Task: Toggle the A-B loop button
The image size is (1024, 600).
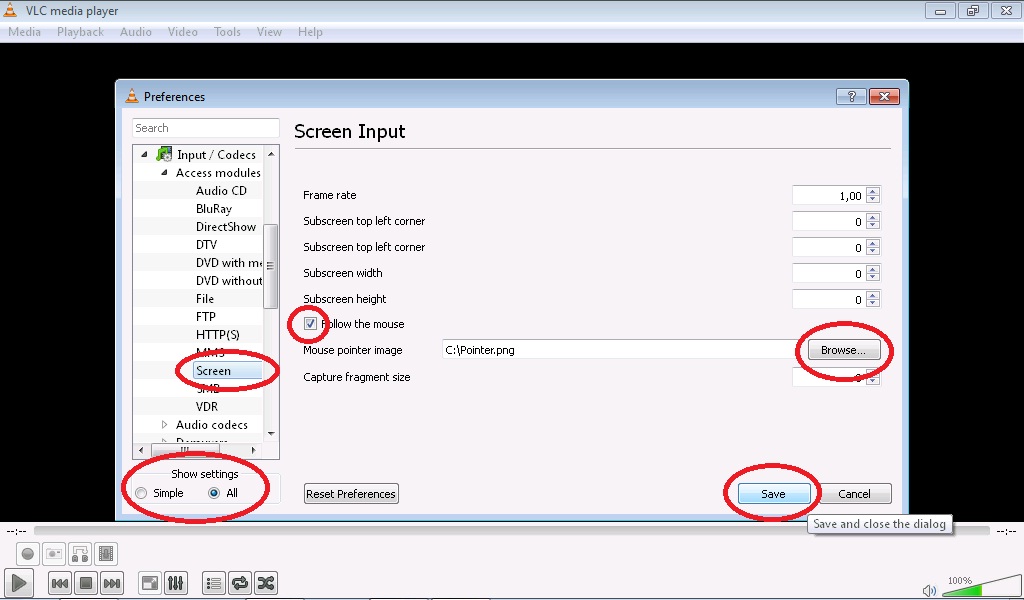Action: point(80,554)
